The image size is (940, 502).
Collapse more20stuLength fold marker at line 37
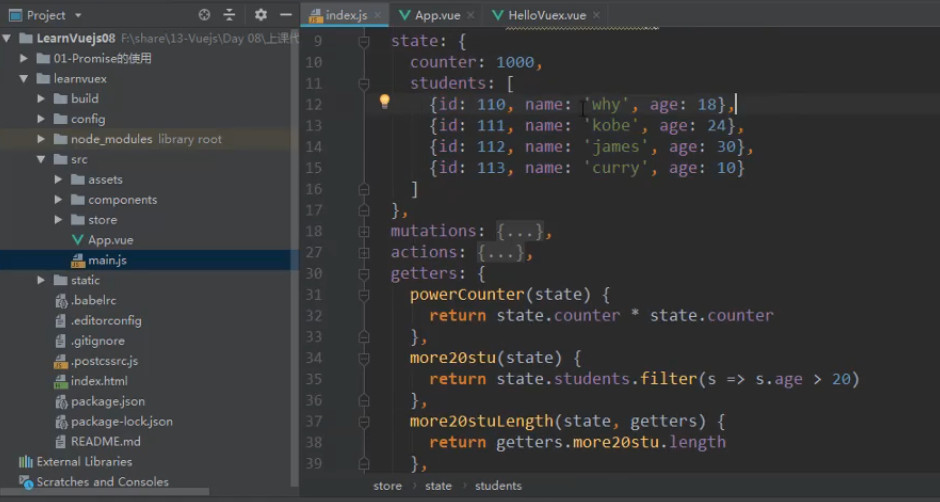coord(364,421)
